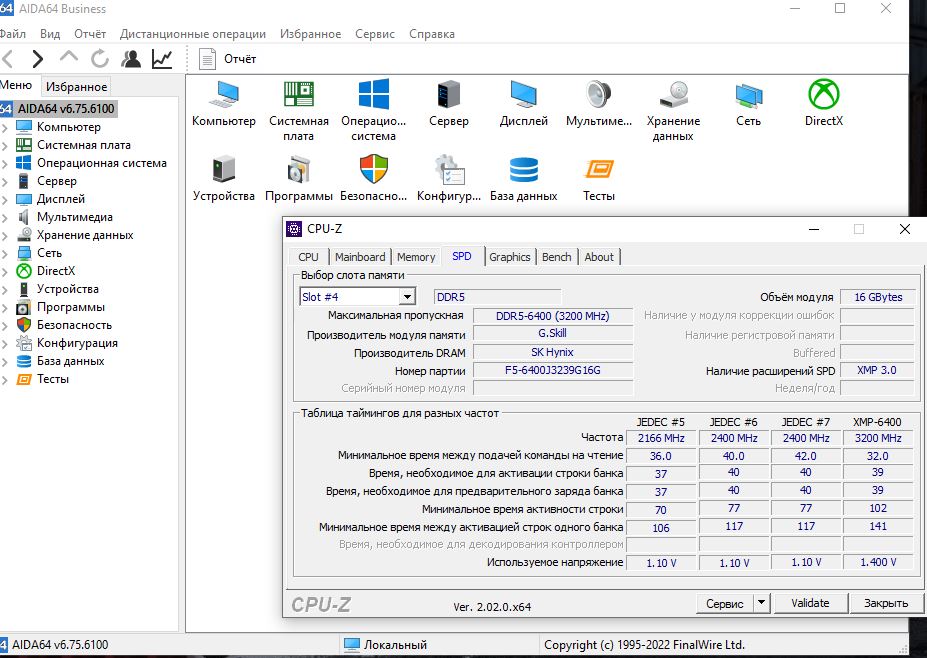Open the Отчёт menu in menu bar
The width and height of the screenshot is (927, 658).
click(x=90, y=34)
